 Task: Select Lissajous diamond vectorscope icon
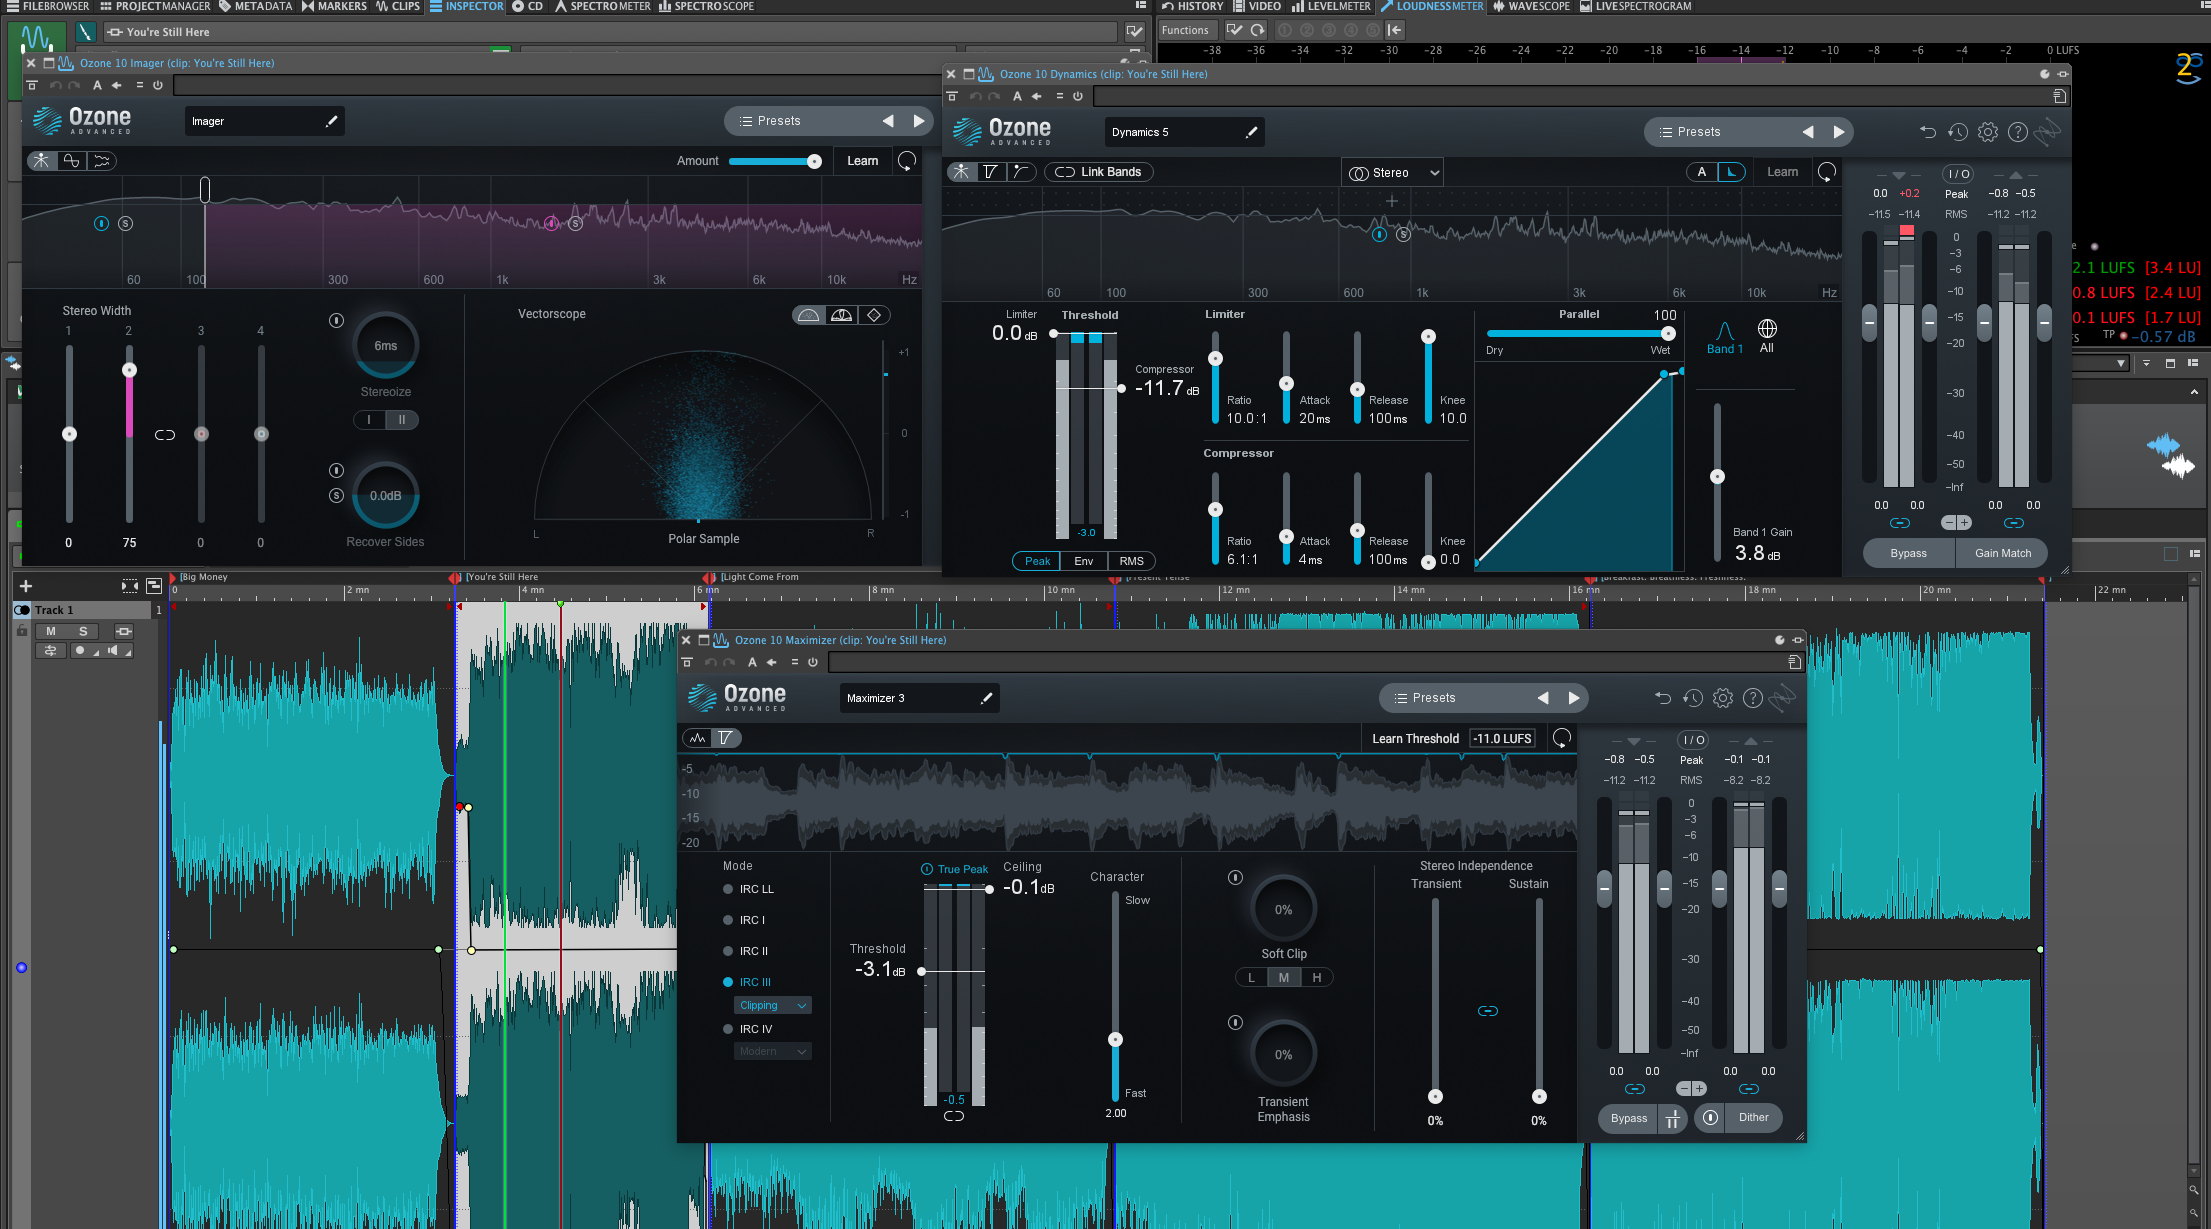coord(874,315)
